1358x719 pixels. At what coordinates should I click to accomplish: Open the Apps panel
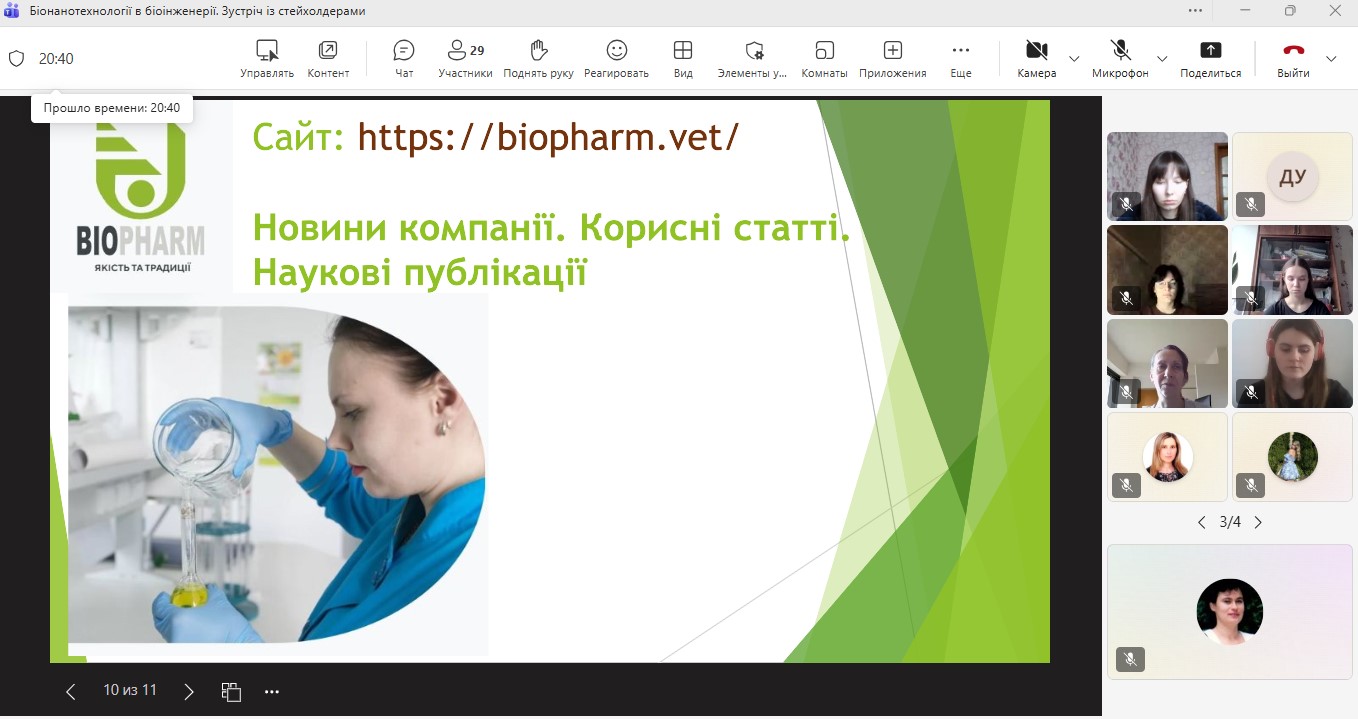[x=892, y=58]
